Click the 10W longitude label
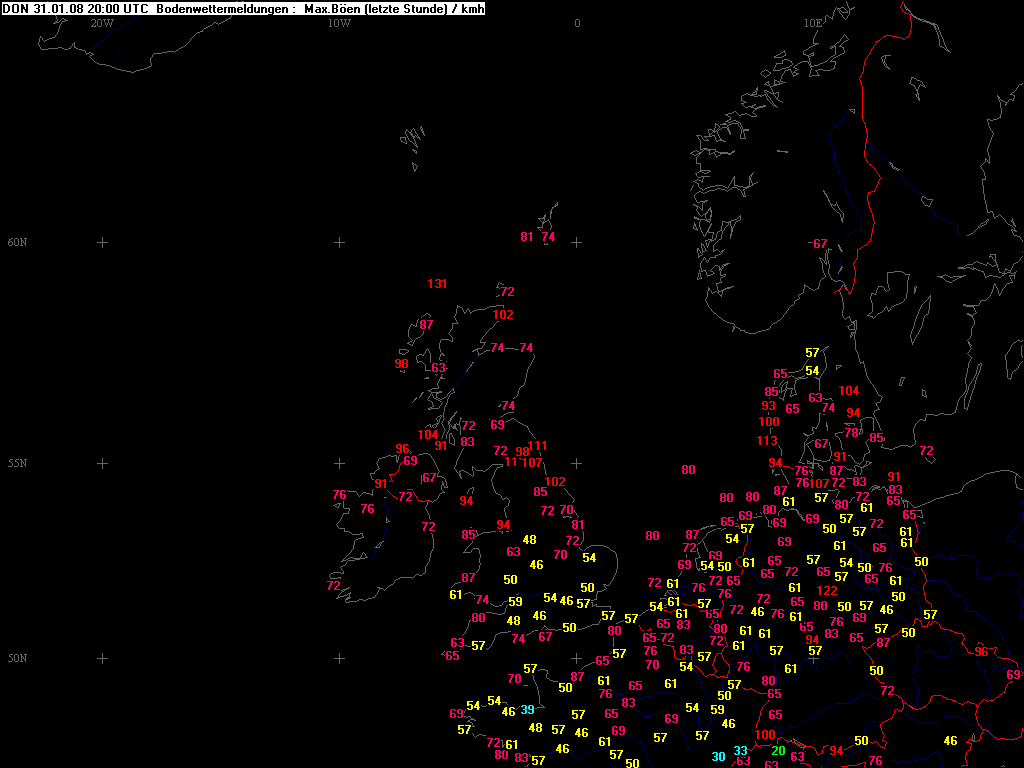This screenshot has width=1024, height=768. tap(339, 23)
